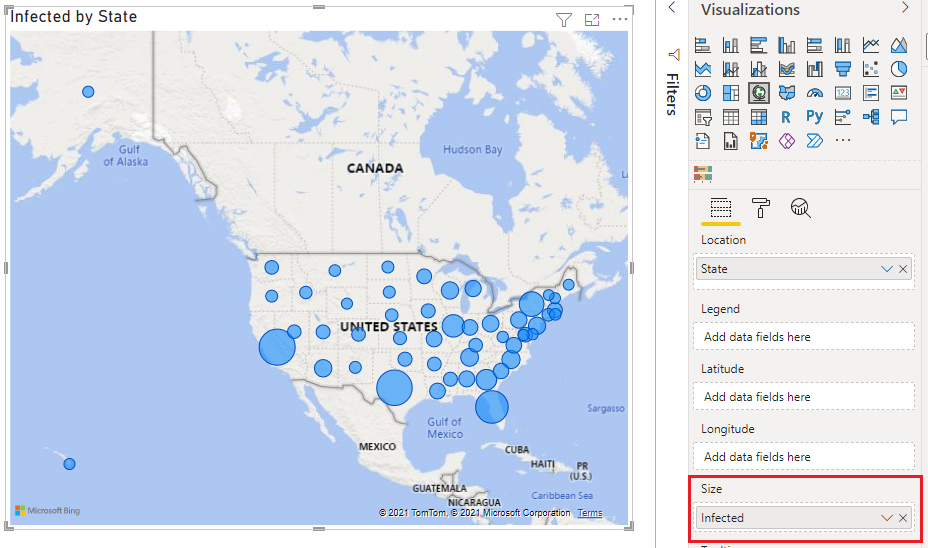Select the large Texas bubble
928x548 pixels.
(x=394, y=388)
